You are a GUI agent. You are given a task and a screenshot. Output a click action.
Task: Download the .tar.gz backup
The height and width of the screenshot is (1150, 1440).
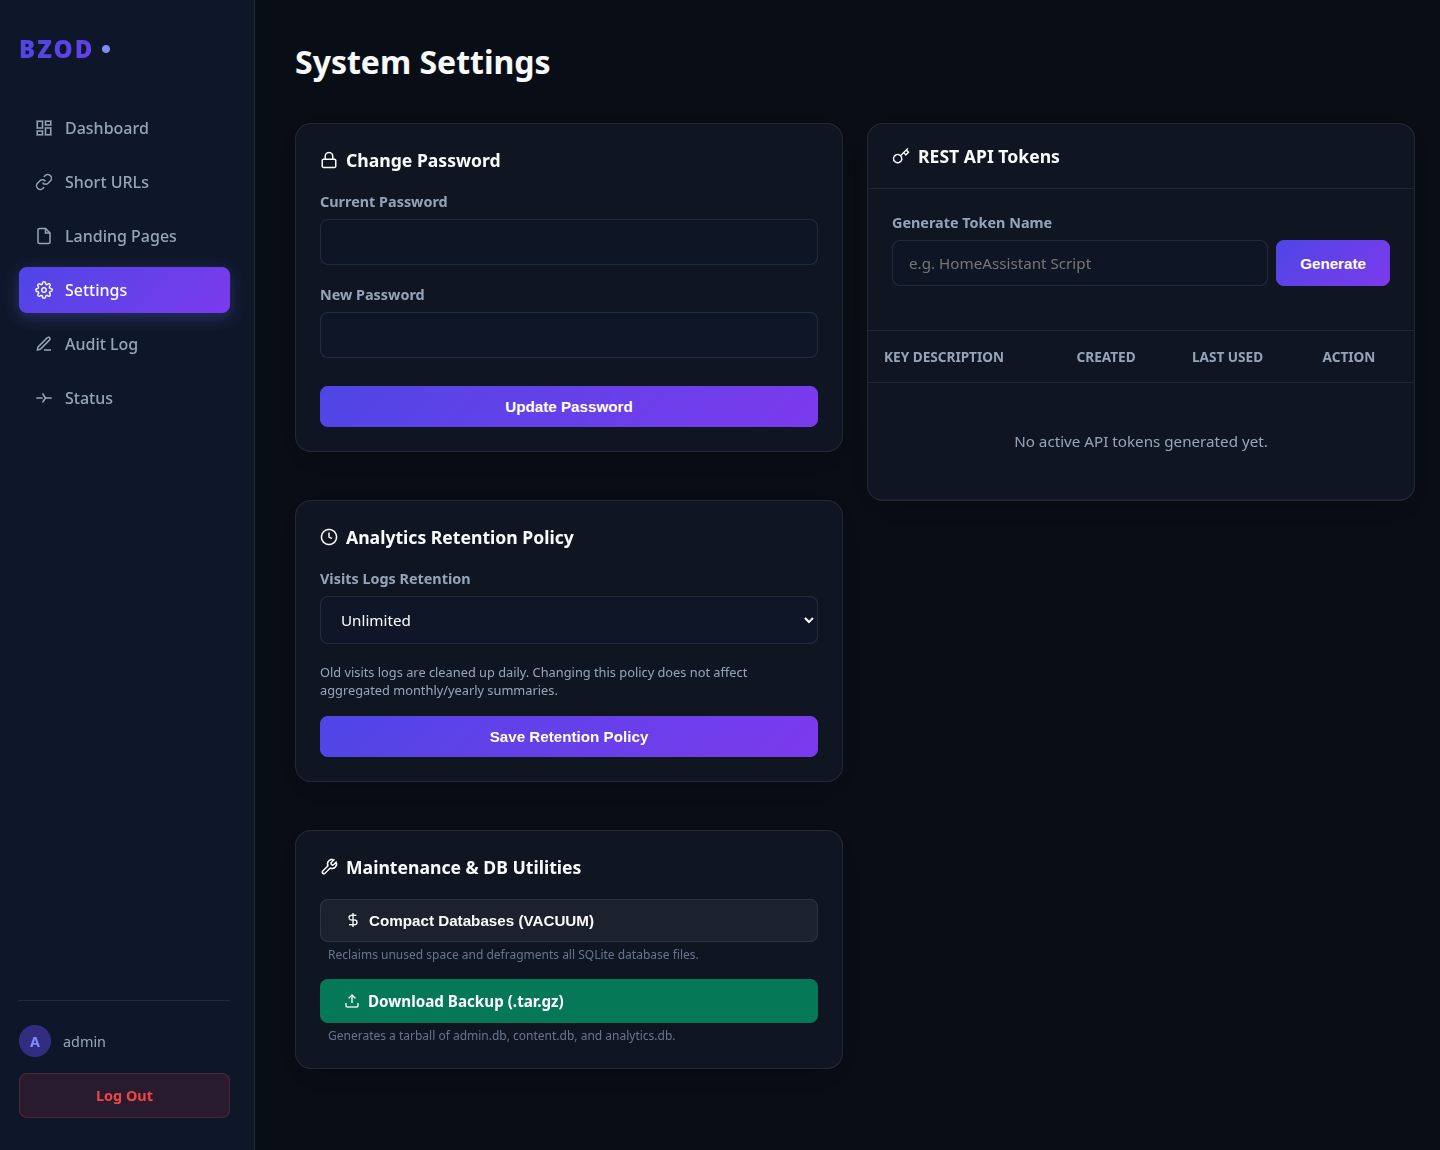pyautogui.click(x=569, y=1001)
